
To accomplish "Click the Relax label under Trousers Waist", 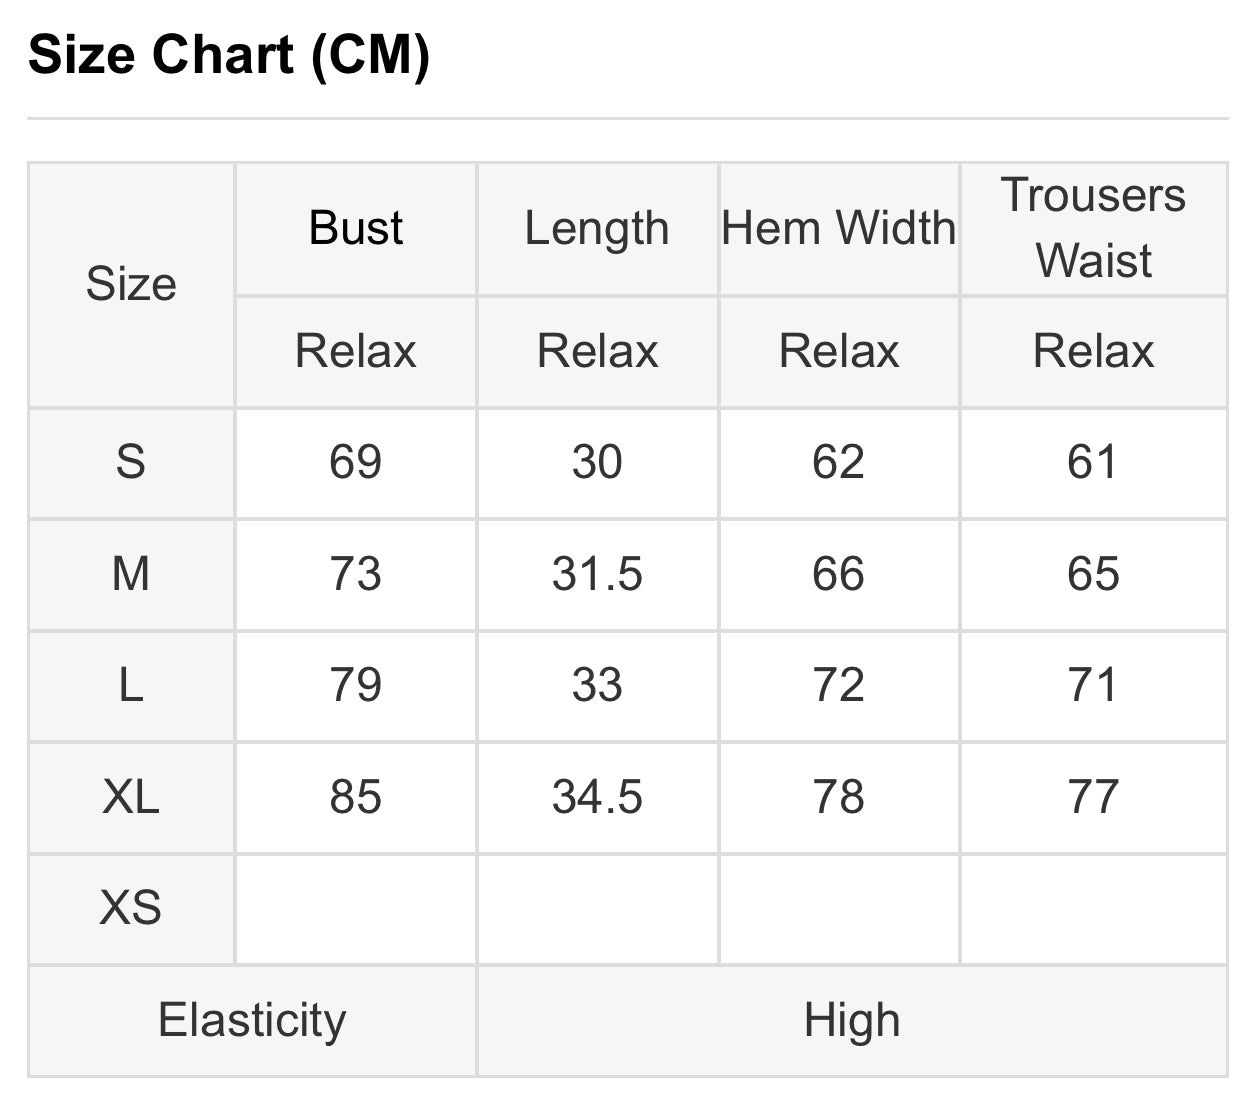I will (1093, 351).
